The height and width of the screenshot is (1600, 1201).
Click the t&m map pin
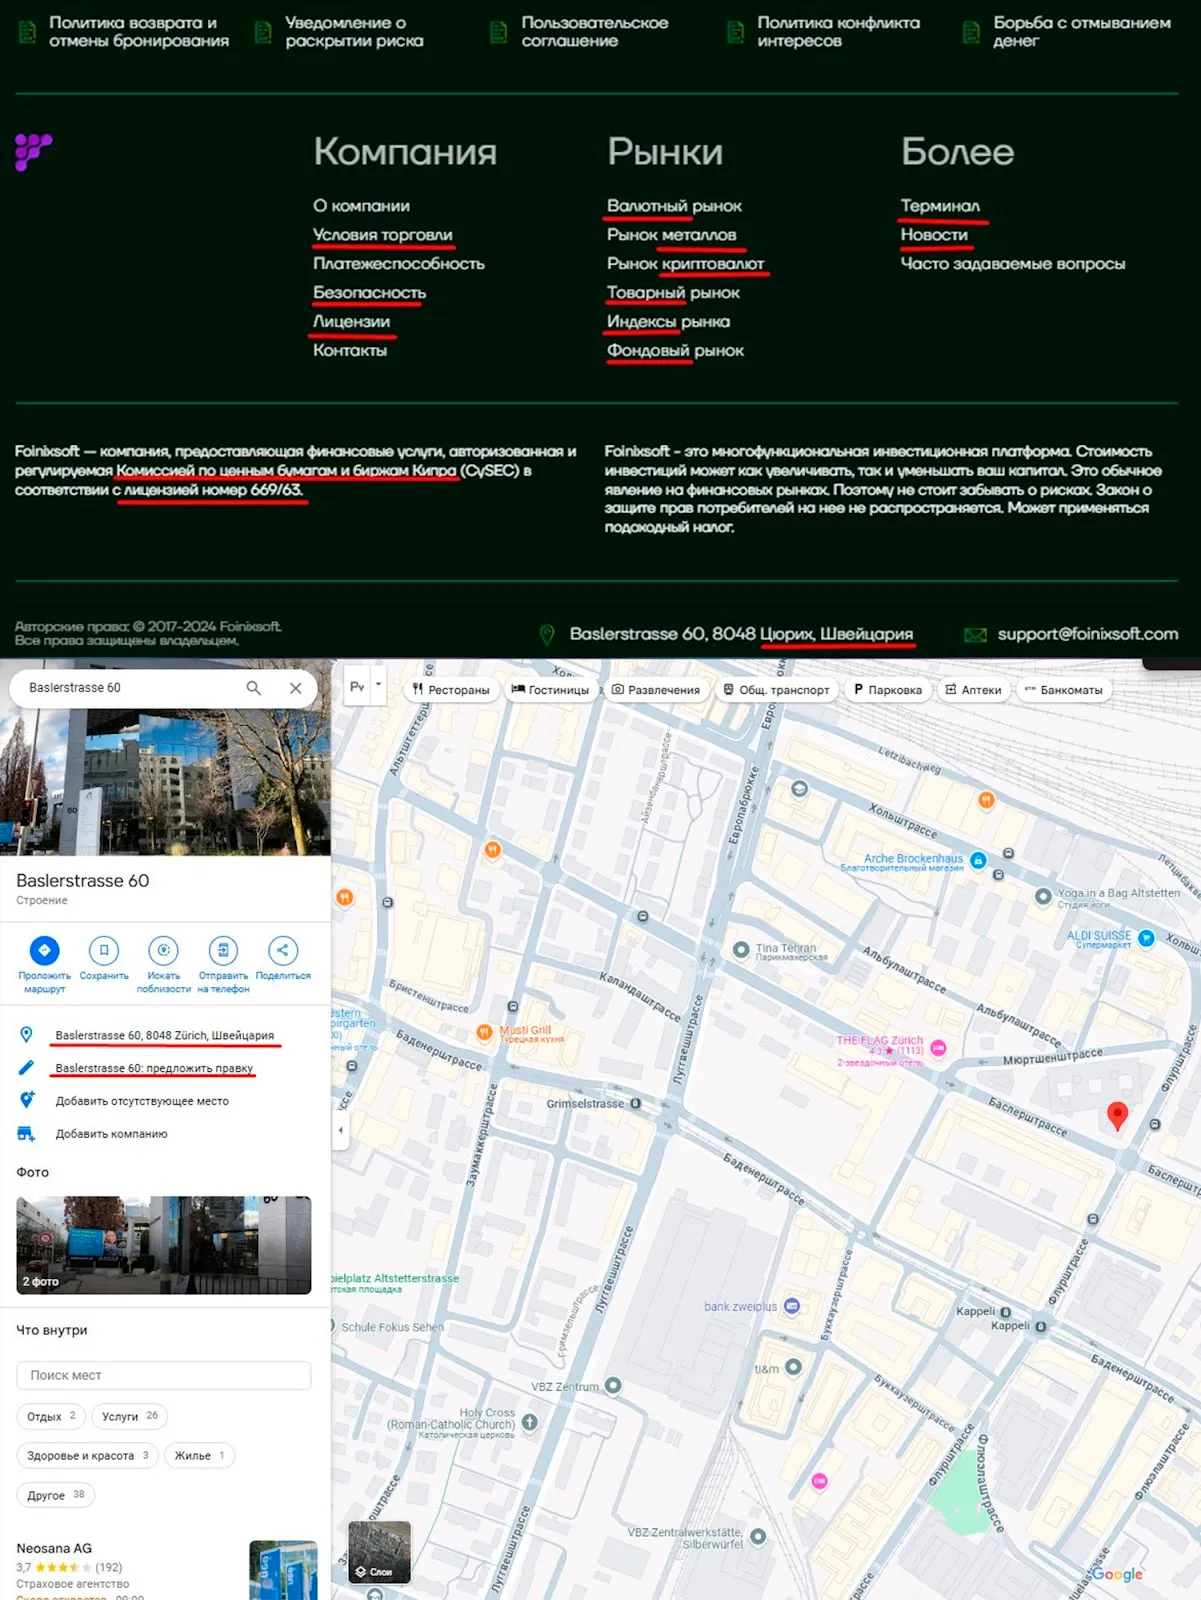794,1367
